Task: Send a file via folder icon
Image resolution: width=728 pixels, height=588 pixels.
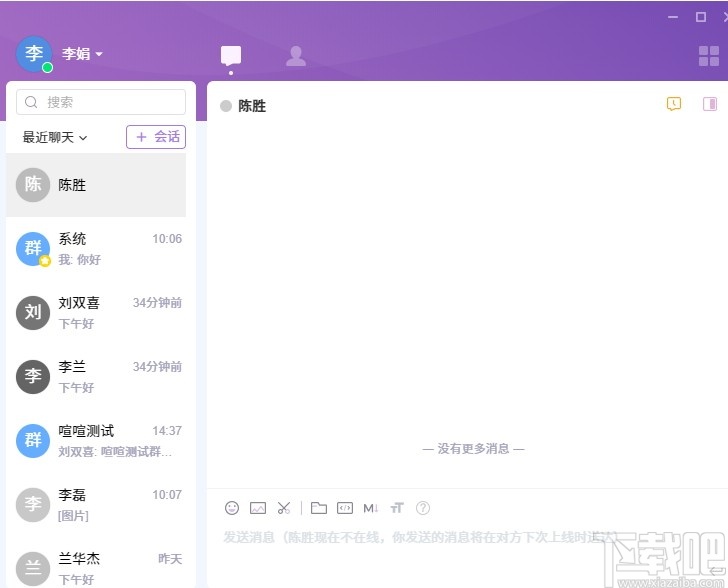Action: click(318, 508)
